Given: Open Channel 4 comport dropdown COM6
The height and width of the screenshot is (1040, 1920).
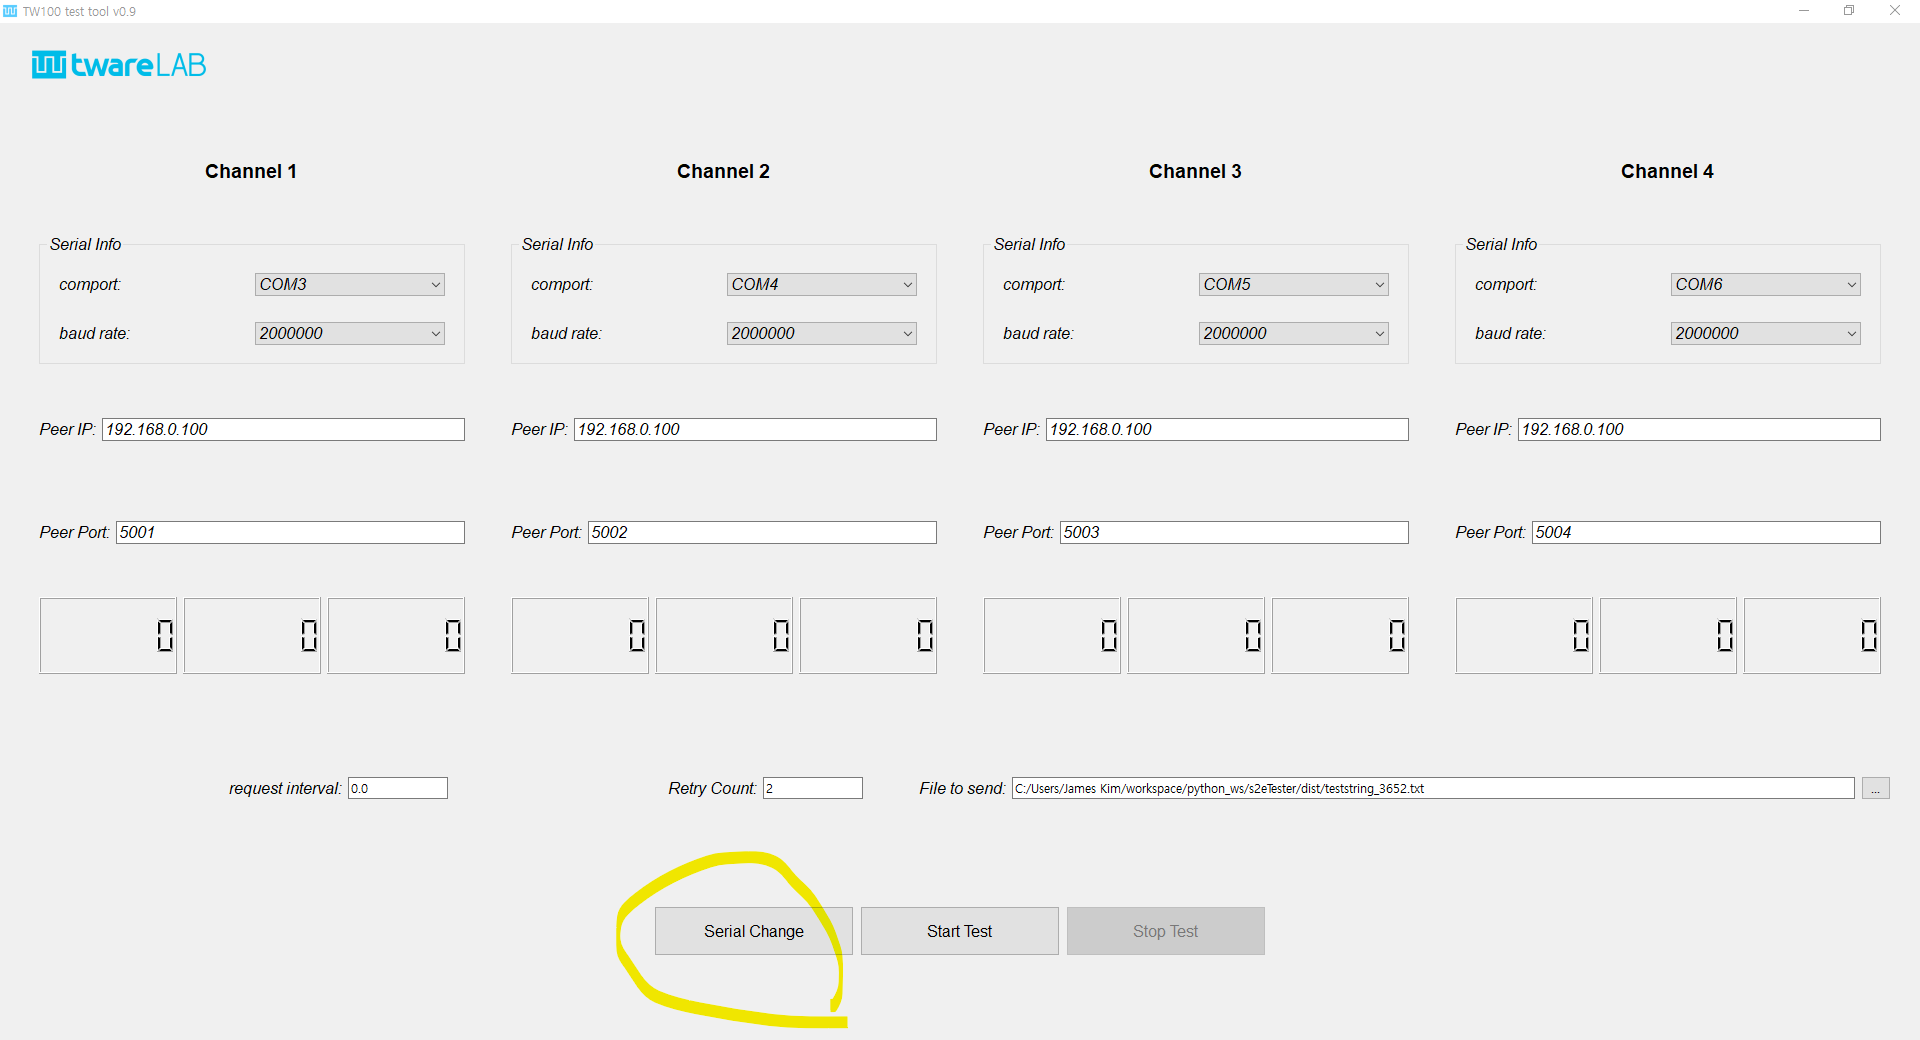Looking at the screenshot, I should coord(1765,284).
